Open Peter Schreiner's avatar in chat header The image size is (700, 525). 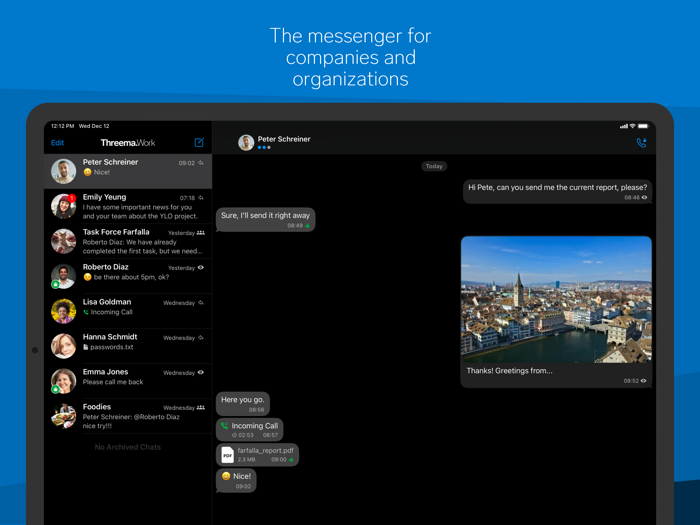click(x=246, y=142)
